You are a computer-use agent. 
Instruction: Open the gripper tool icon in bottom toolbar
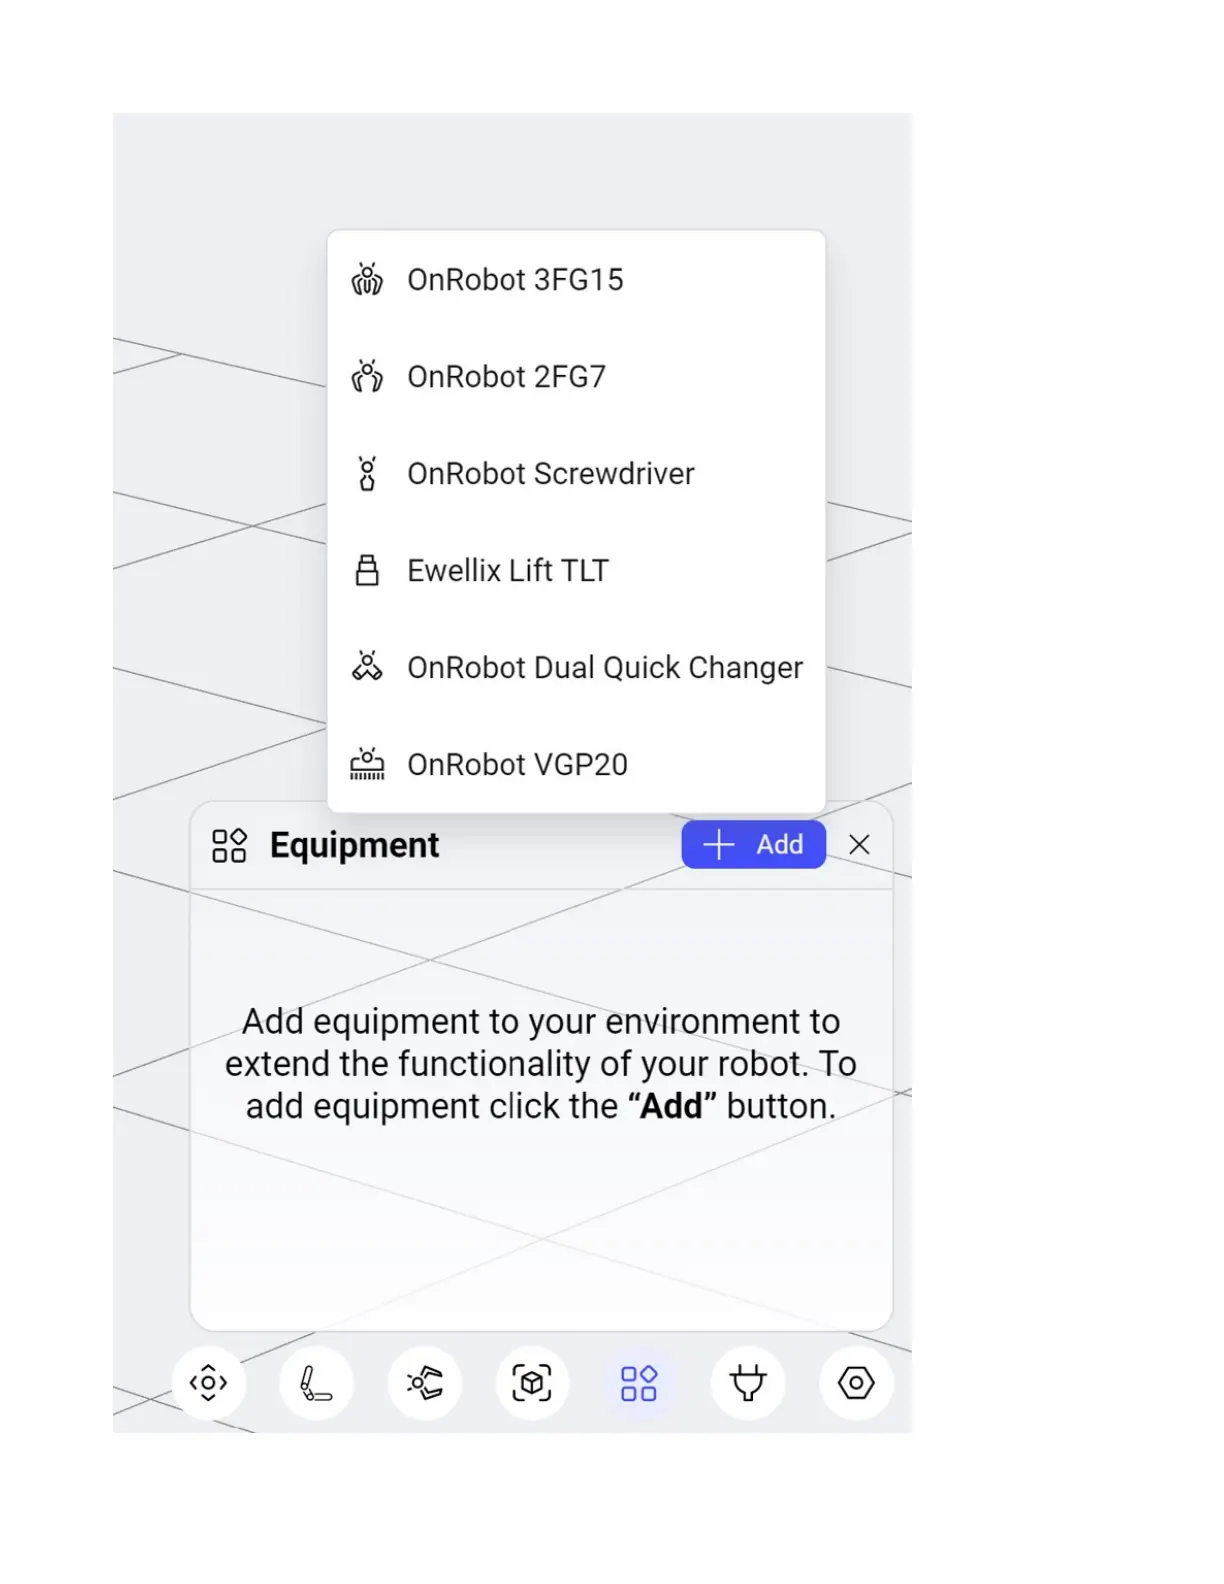[x=424, y=1383]
